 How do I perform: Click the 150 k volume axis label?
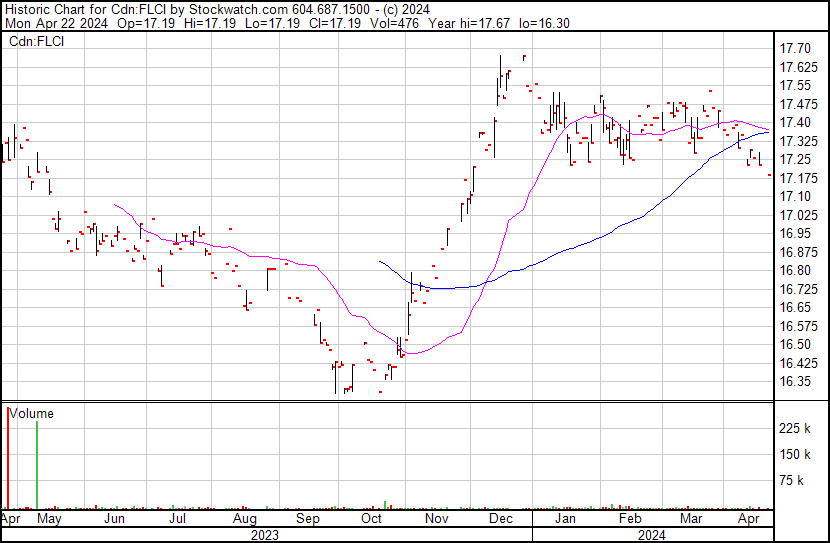[x=795, y=454]
